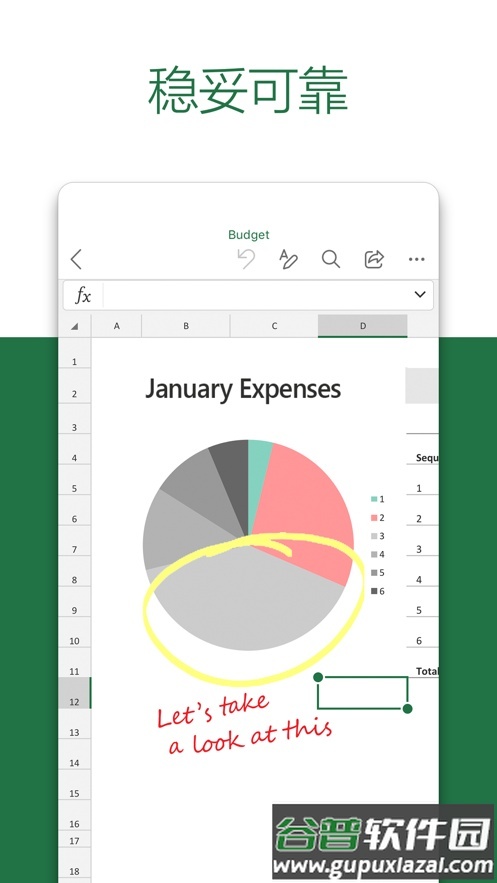This screenshot has width=497, height=883.
Task: Open the search magnifier icon
Action: (331, 259)
